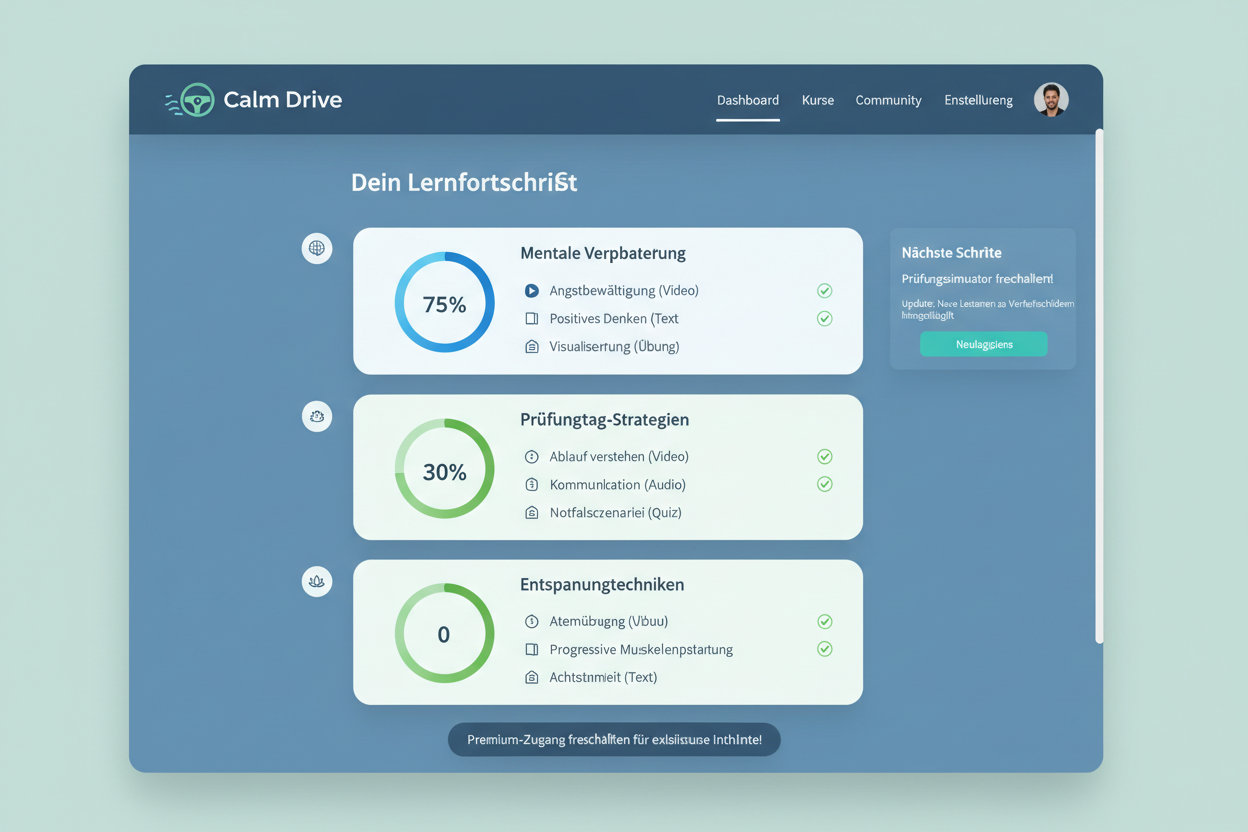Select the quiz icon for Notfalszenarien
The height and width of the screenshot is (832, 1248).
[531, 512]
